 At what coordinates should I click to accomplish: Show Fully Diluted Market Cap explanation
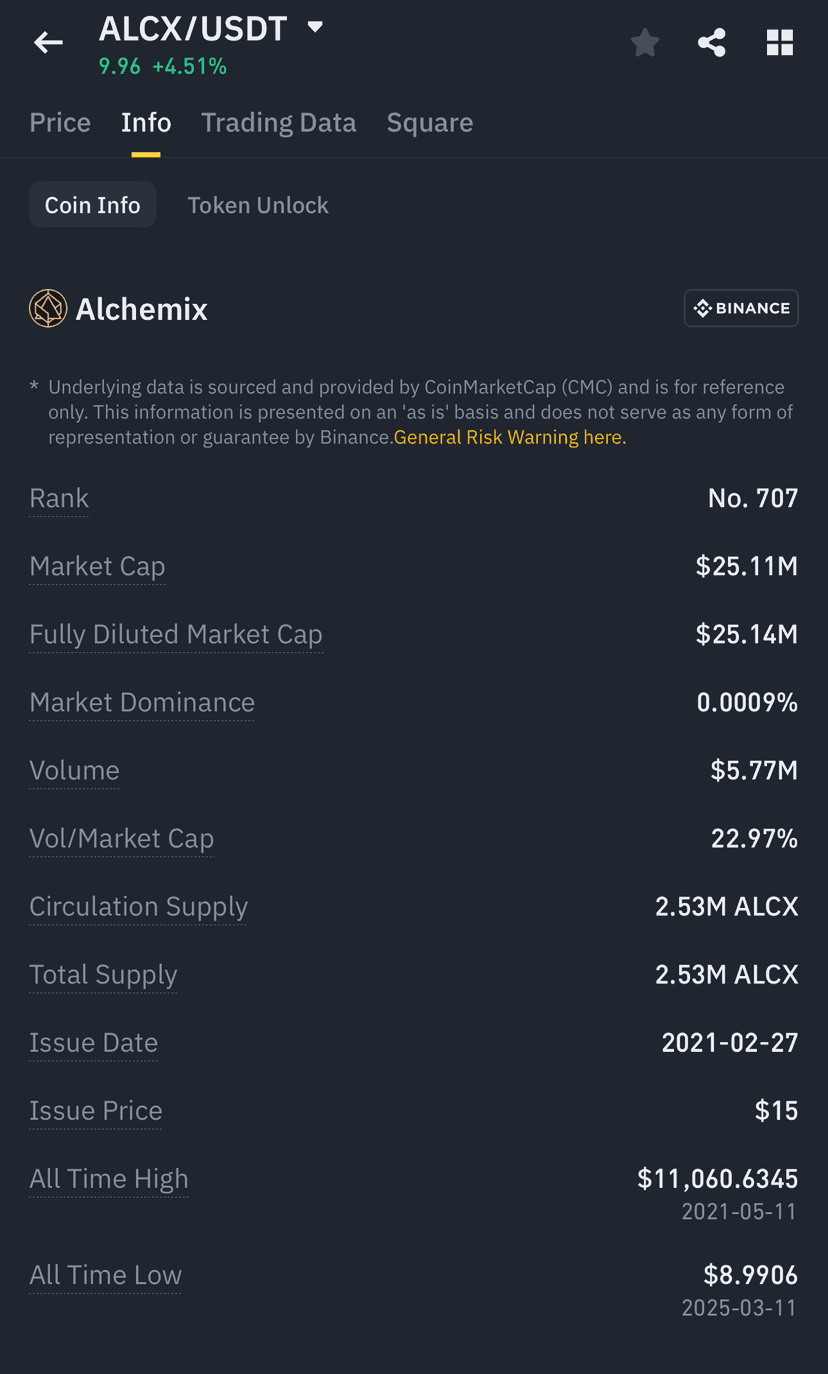176,634
